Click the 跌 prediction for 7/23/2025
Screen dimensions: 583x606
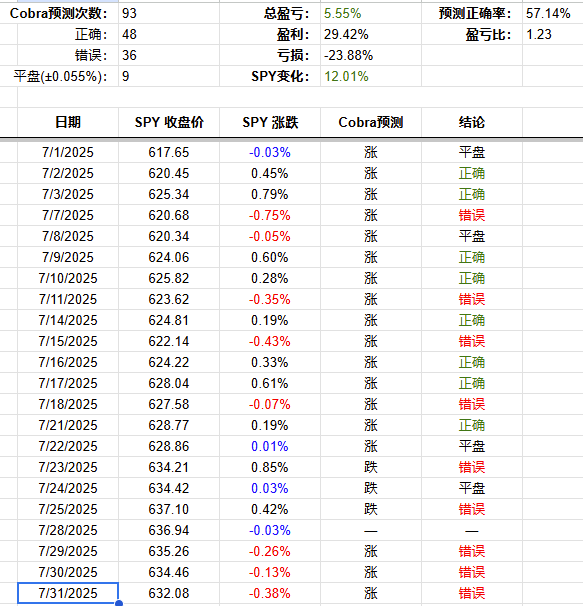click(x=371, y=467)
